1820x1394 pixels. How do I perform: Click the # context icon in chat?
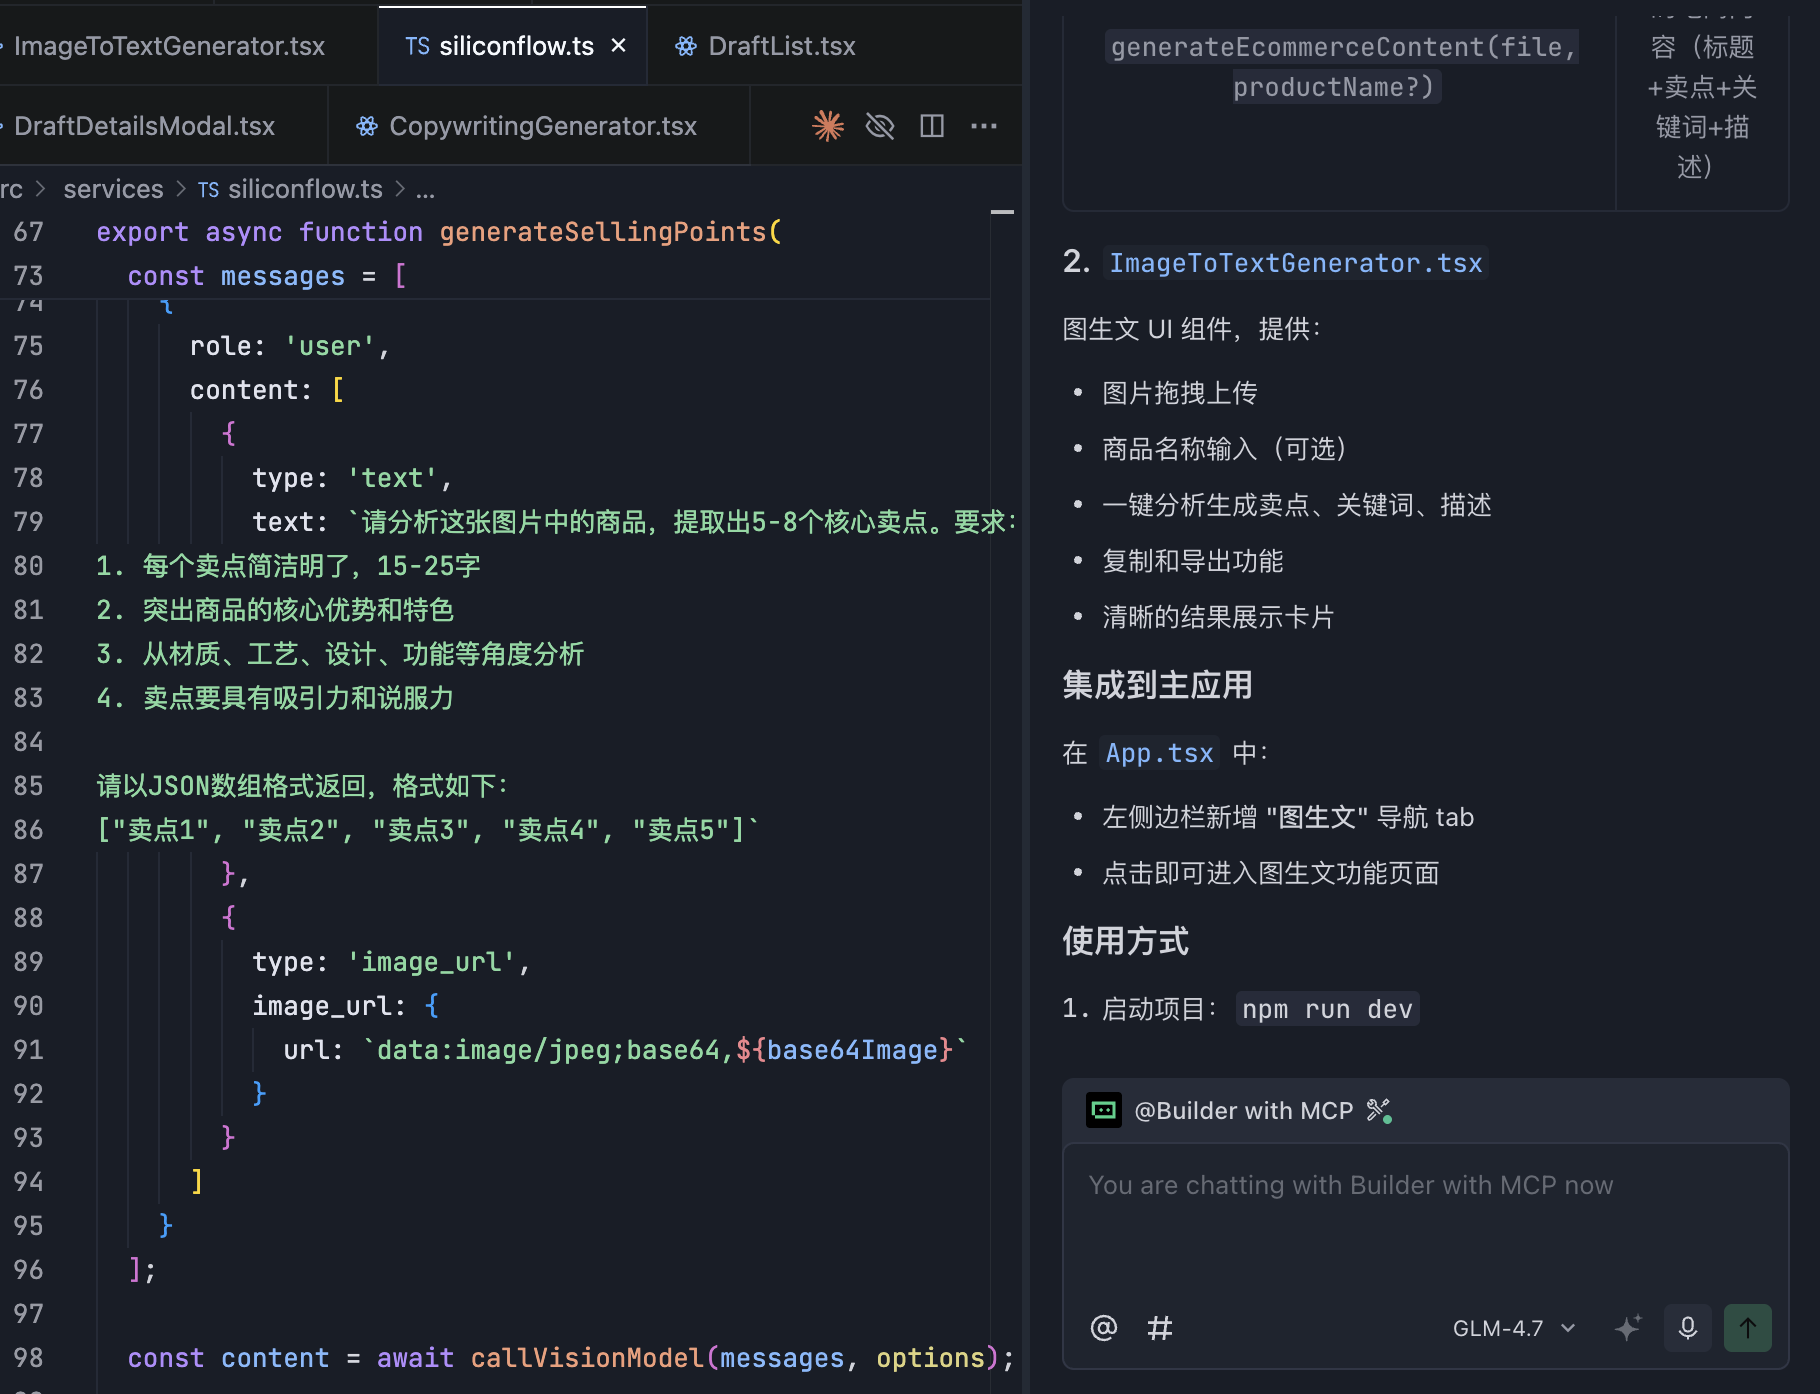1160,1328
